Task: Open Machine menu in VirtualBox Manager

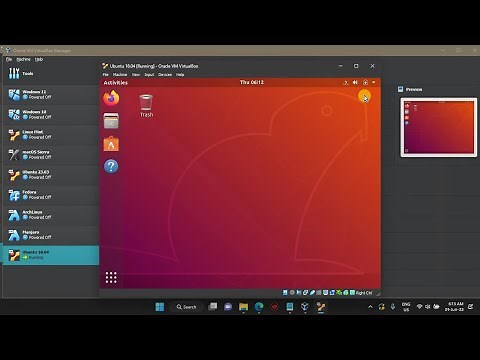Action: pos(23,59)
